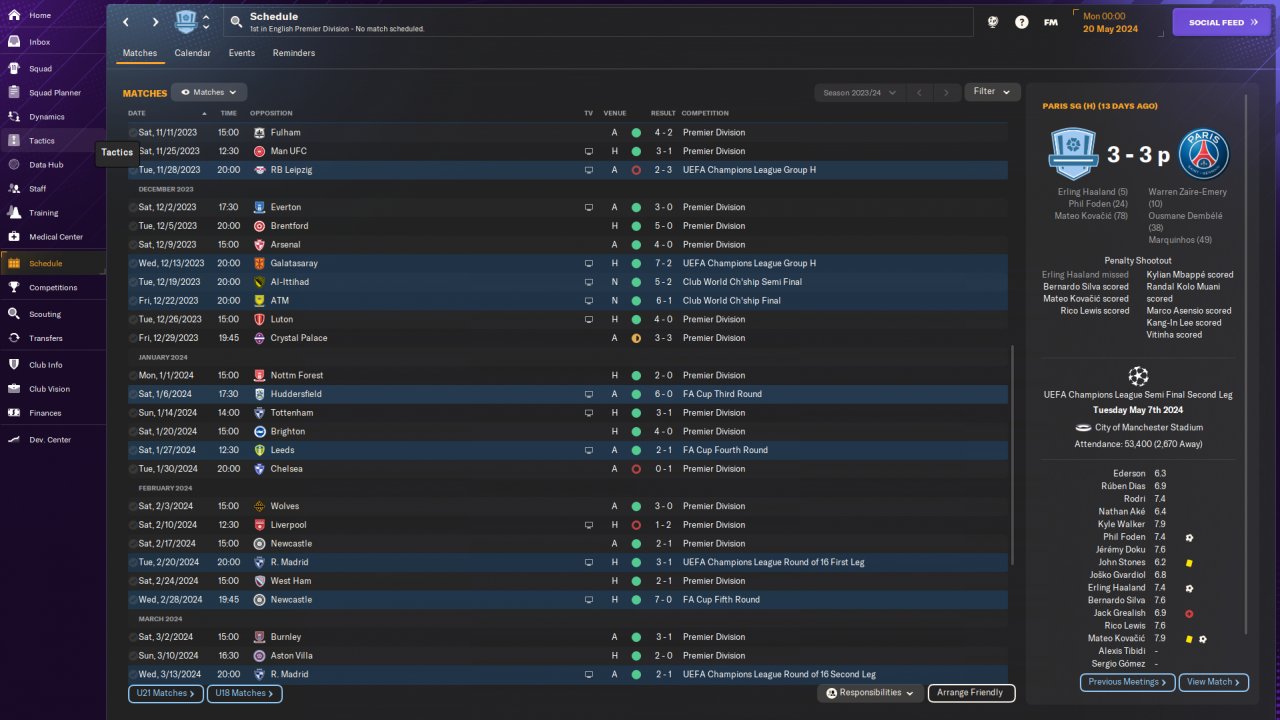1280x720 pixels.
Task: Click the match details panel scrollbar
Action: click(x=1247, y=365)
